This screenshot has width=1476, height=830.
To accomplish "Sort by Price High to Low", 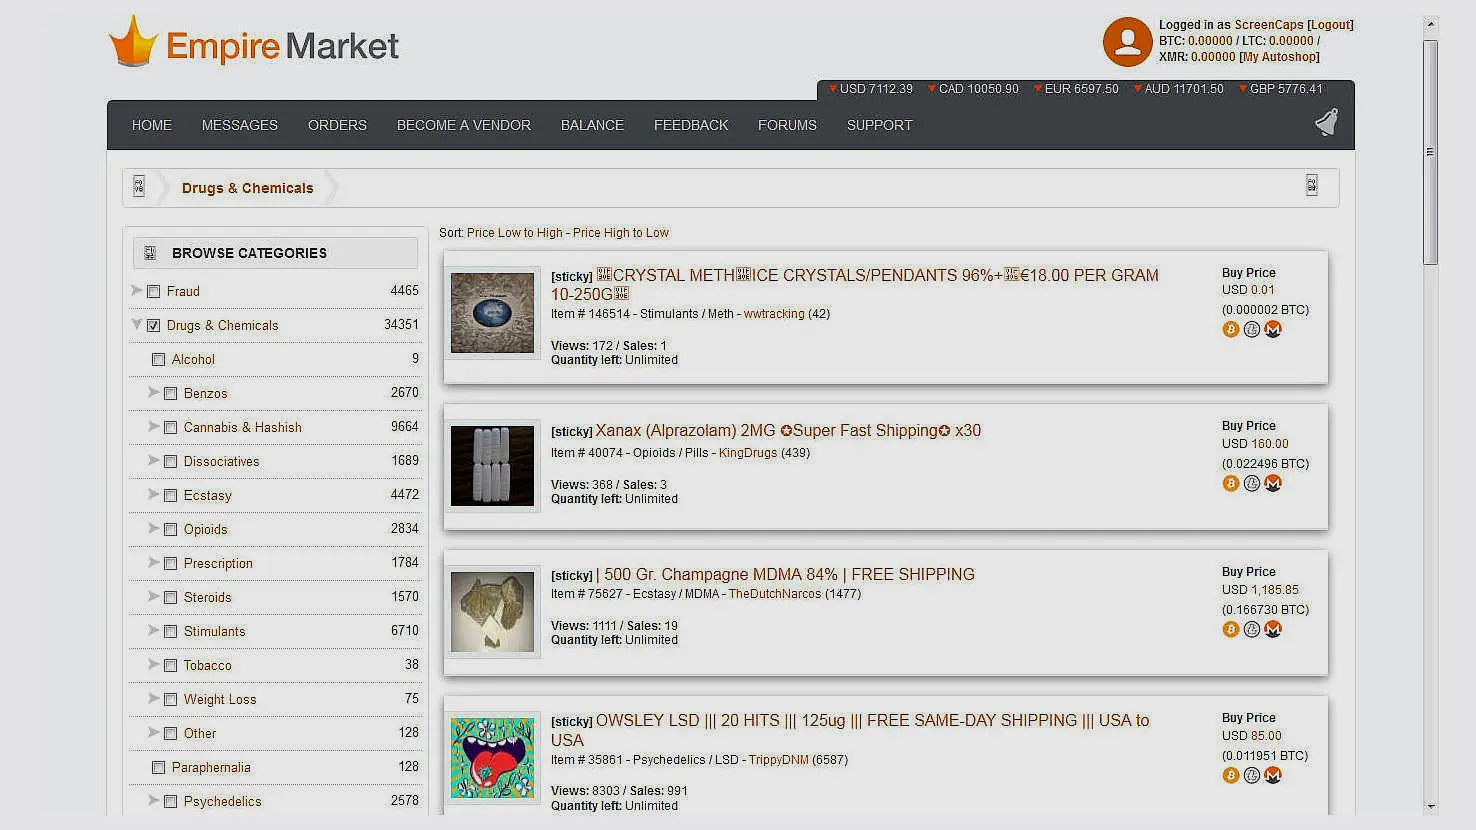I will tap(621, 233).
